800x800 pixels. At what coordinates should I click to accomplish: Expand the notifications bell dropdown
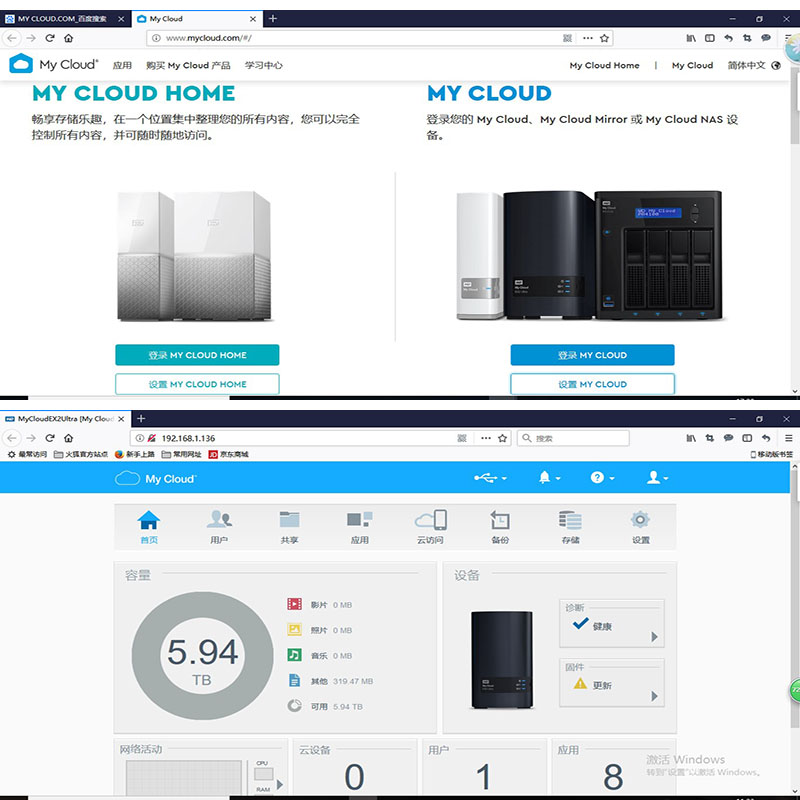(x=549, y=478)
